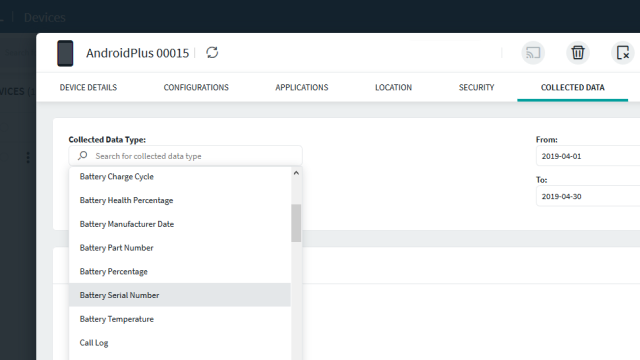Select Battery Percentage option
Image resolution: width=640 pixels, height=360 pixels.
(x=180, y=271)
